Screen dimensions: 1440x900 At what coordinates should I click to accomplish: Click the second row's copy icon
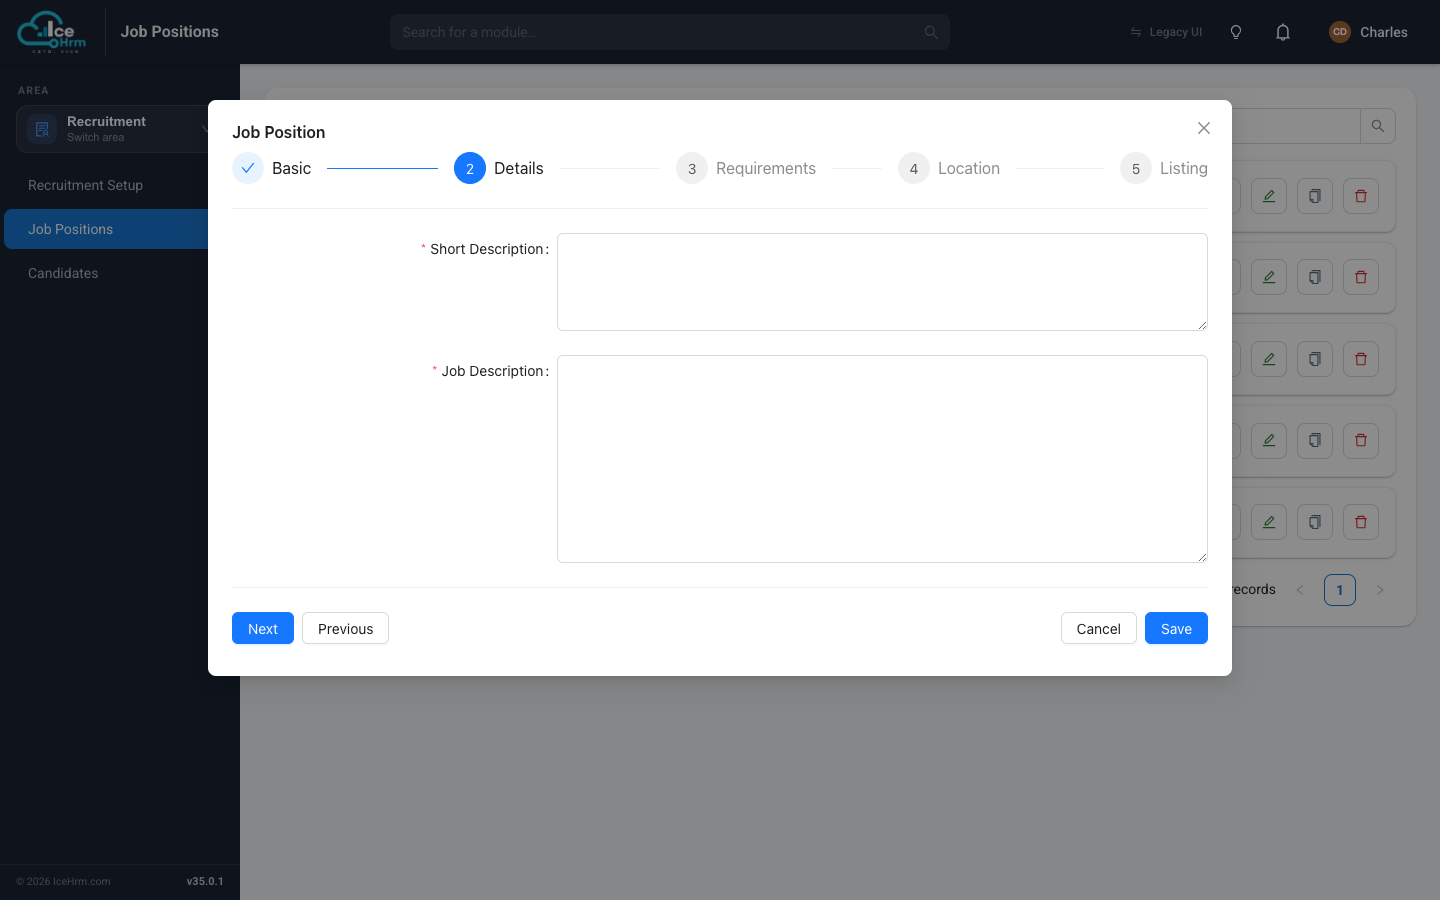coord(1315,277)
